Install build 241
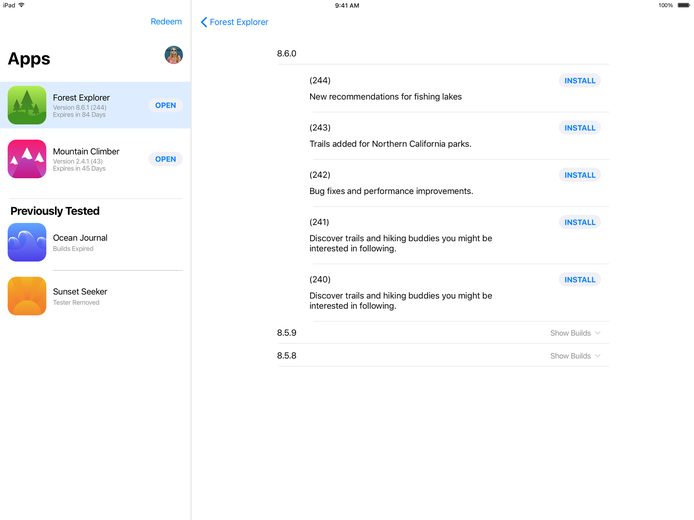Viewport: 694px width, 520px height. pos(579,222)
